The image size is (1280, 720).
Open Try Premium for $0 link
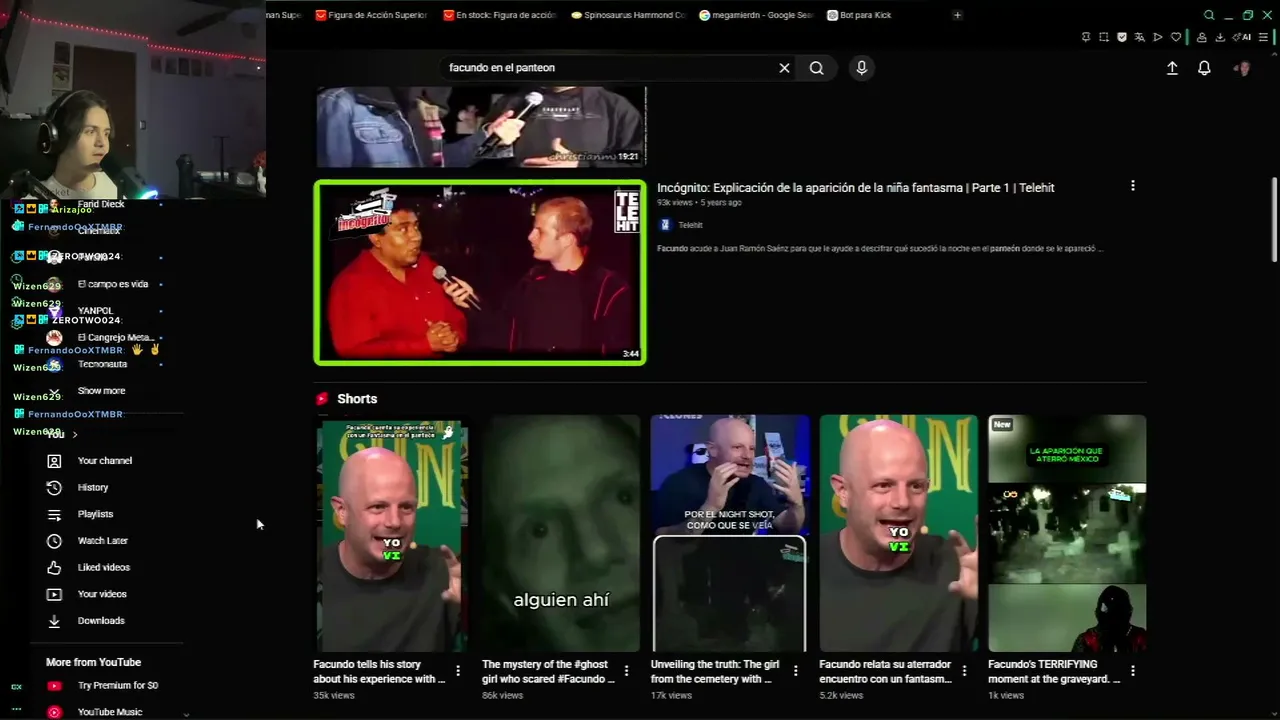pyautogui.click(x=118, y=686)
